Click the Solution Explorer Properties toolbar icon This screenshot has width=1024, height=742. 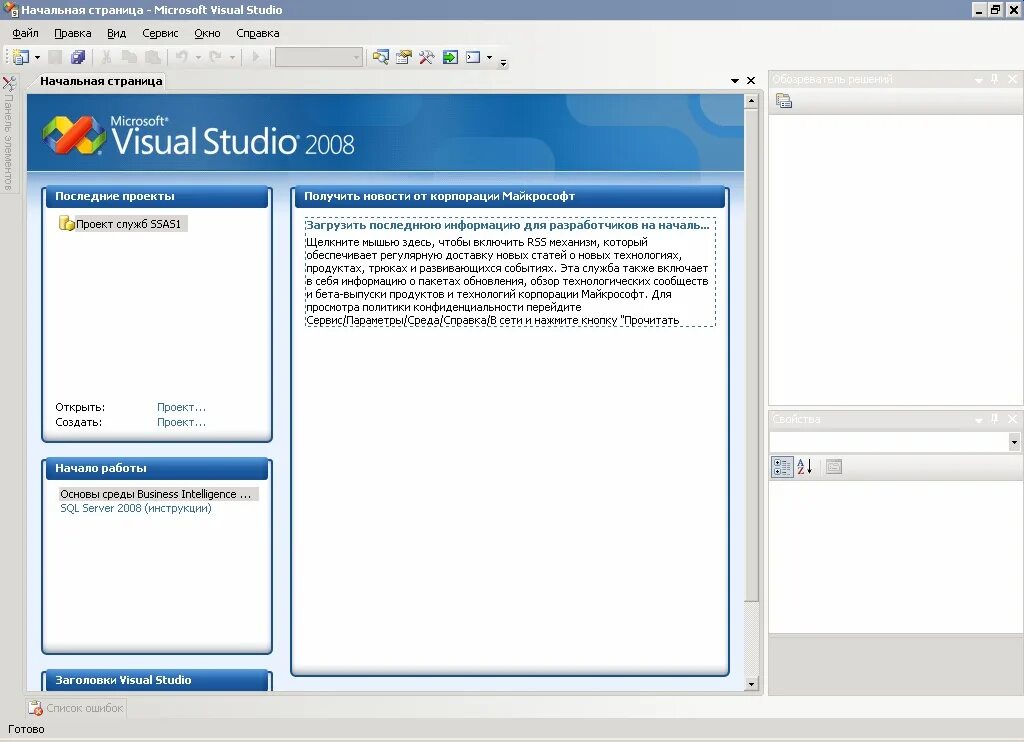[x=784, y=101]
